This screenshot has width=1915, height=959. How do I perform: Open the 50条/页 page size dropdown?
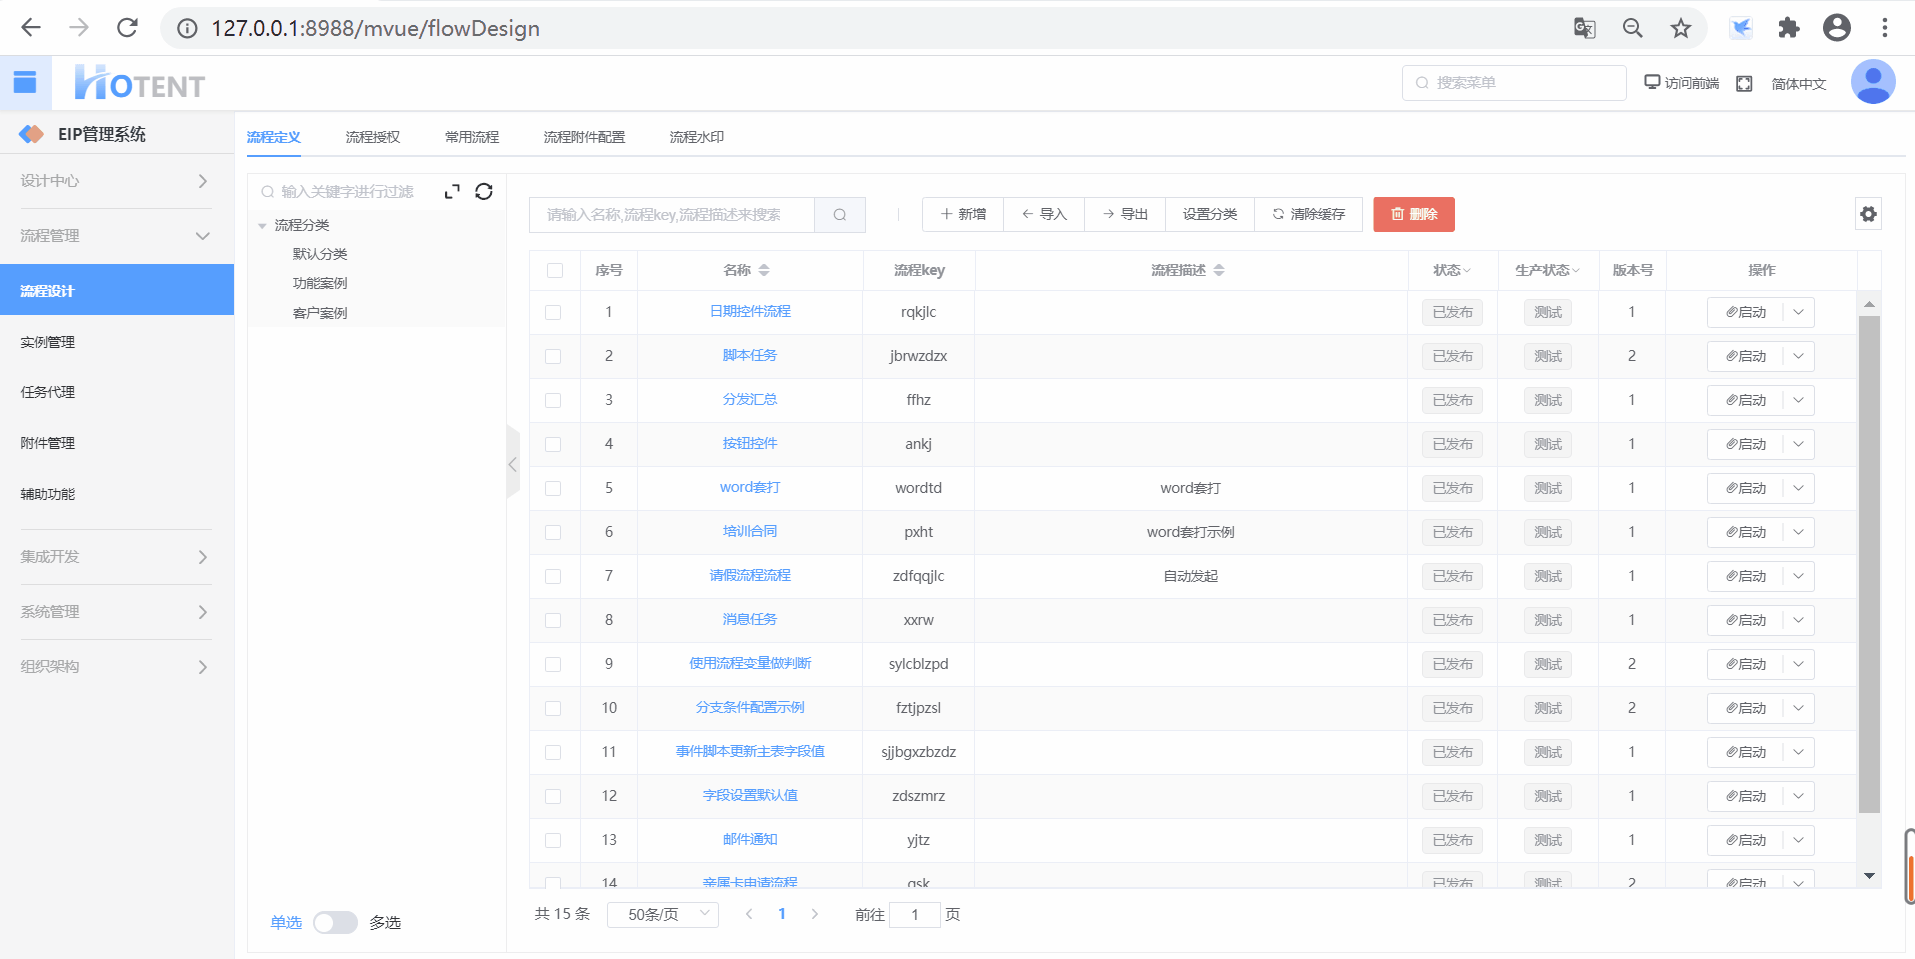tap(662, 914)
